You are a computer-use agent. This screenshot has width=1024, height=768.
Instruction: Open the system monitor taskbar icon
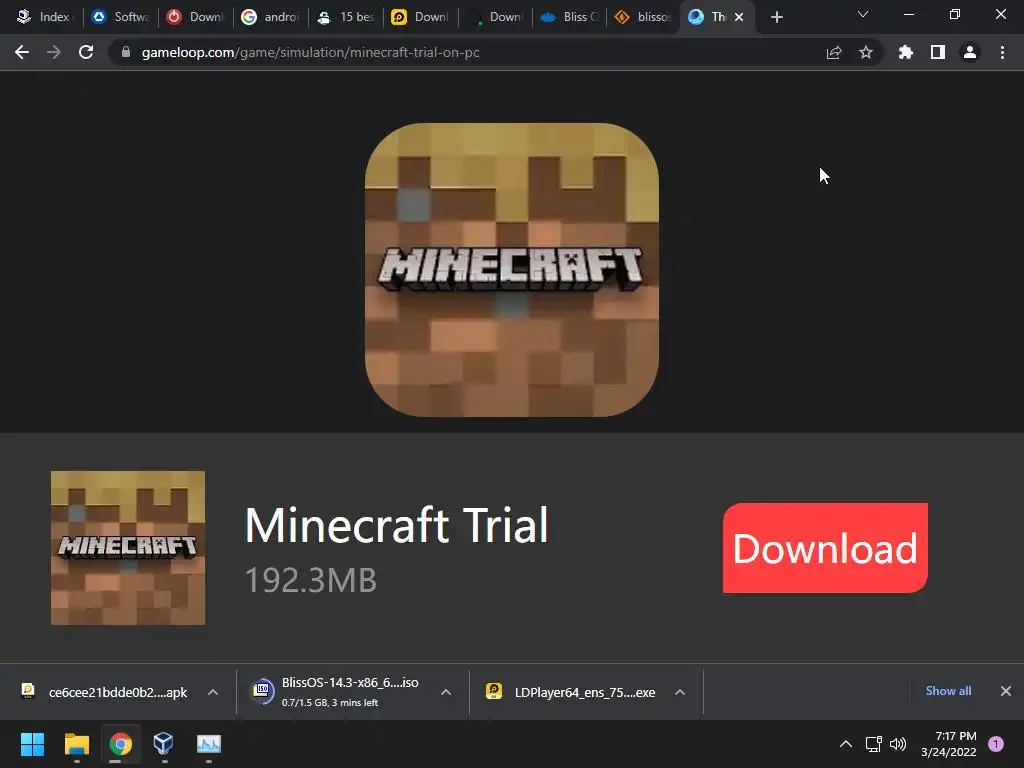(209, 744)
